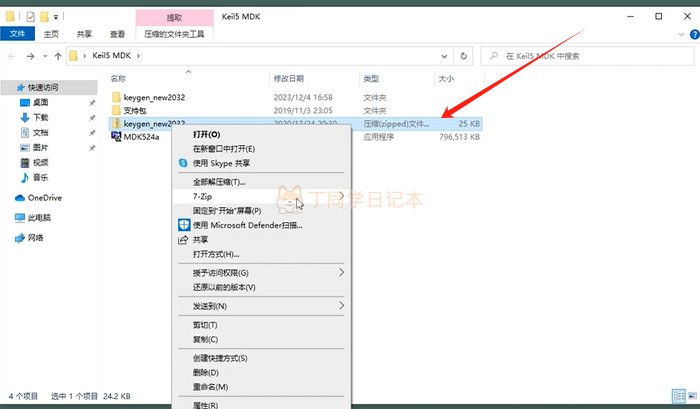Screen dimensions: 700x409
Task: Click the forward navigation arrow
Action: pos(30,56)
